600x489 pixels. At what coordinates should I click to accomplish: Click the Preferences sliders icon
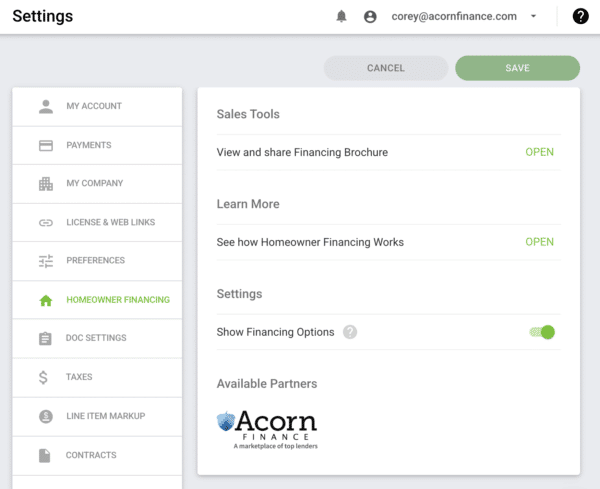coord(46,261)
